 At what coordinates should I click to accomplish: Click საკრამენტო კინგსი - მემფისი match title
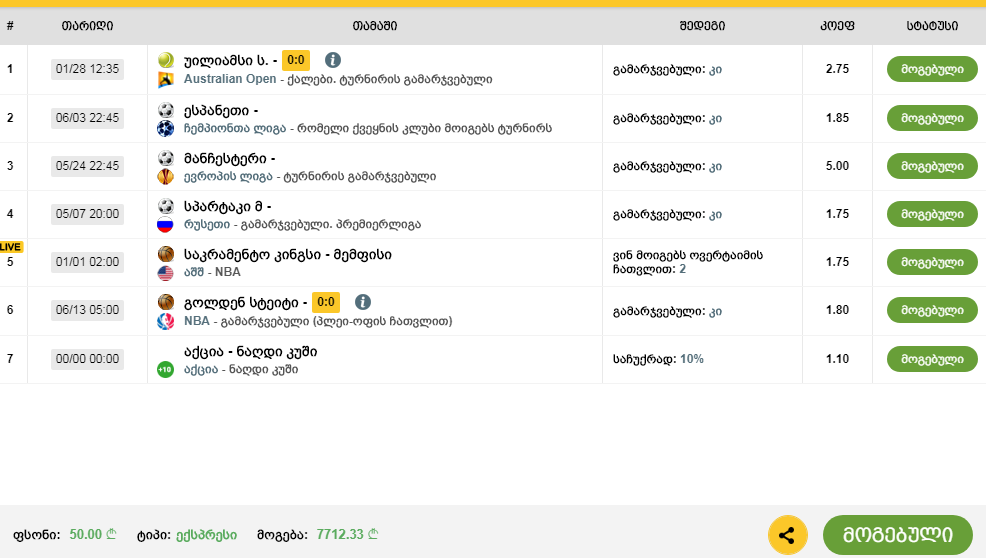click(x=287, y=254)
